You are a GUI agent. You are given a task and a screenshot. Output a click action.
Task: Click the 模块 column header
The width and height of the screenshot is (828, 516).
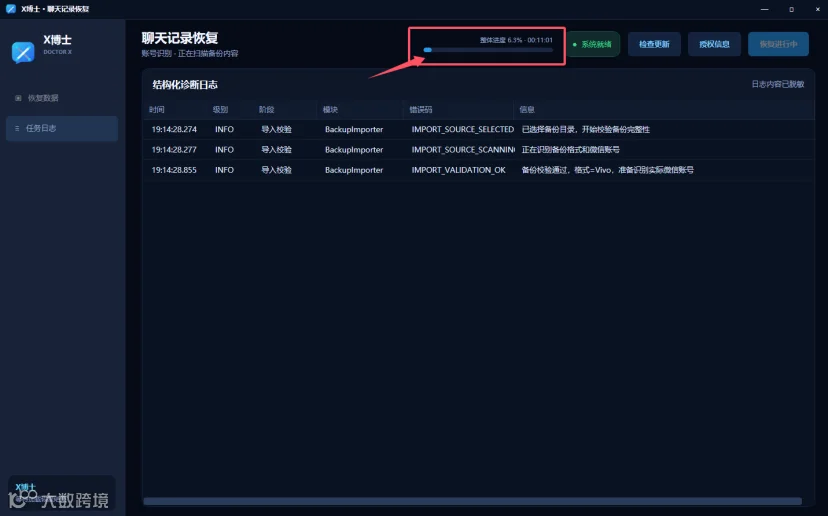coord(331,110)
